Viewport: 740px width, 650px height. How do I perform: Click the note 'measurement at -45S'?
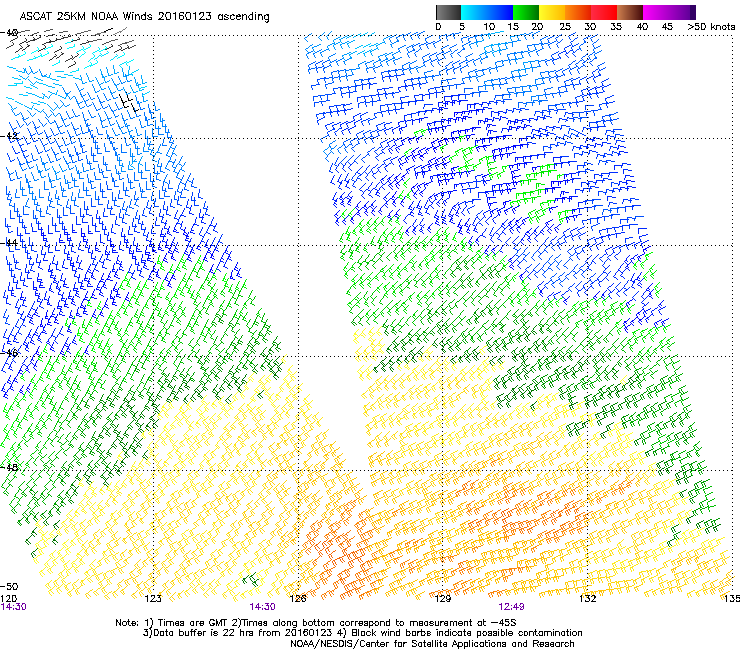461,623
